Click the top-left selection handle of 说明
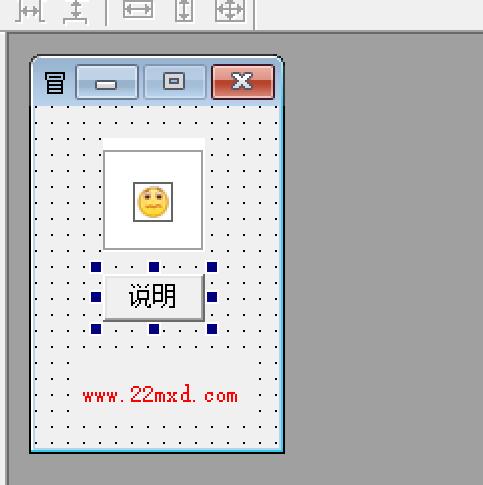Viewport: 483px width, 485px height. coord(96,267)
